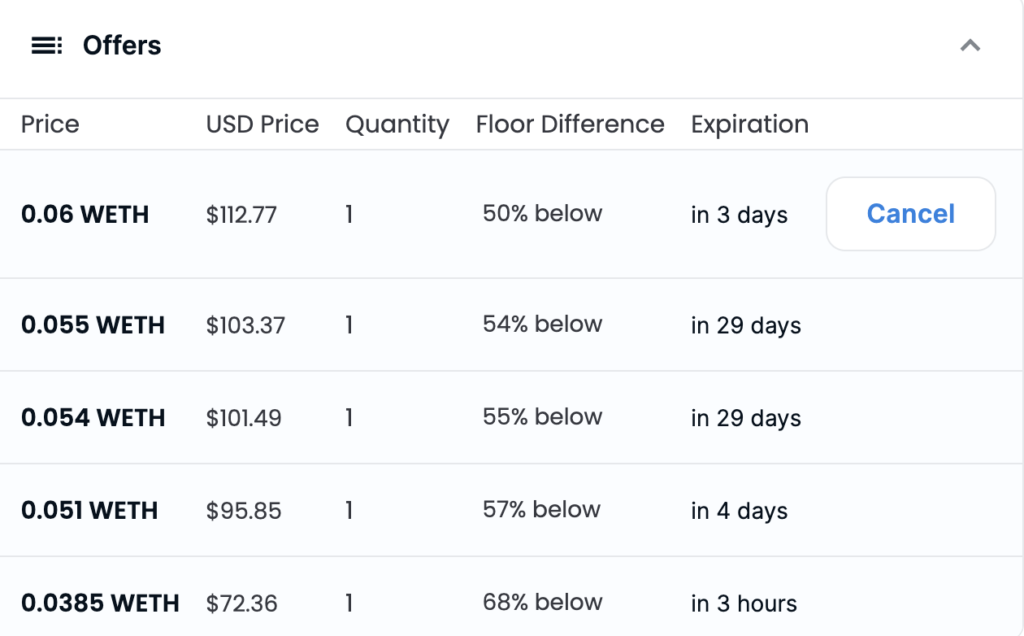Click the Floor Difference column header
This screenshot has width=1024, height=636.
tap(569, 124)
